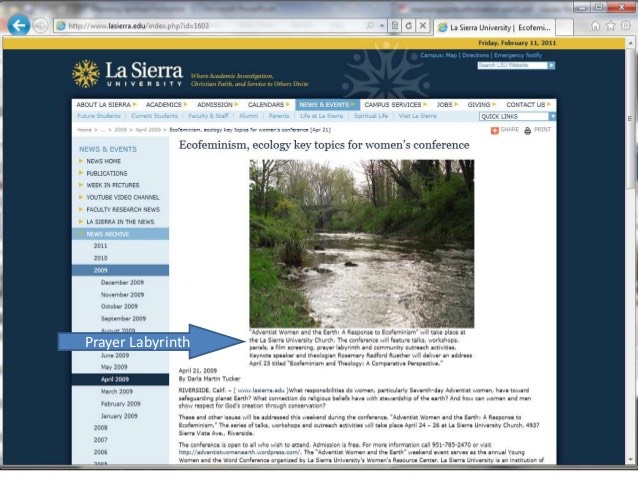Go to Future Students link
This screenshot has height=479, width=638.
coord(99,116)
